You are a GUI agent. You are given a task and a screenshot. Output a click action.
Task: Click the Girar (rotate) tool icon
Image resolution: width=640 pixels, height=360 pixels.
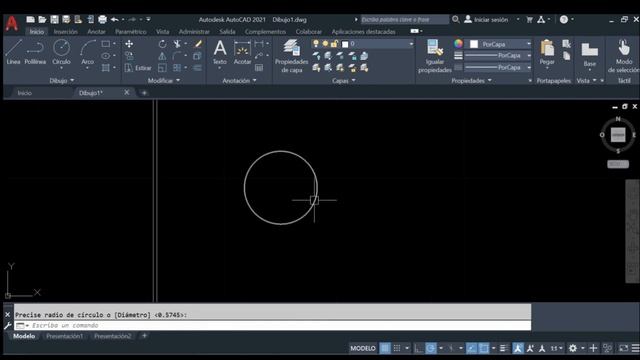pos(162,44)
